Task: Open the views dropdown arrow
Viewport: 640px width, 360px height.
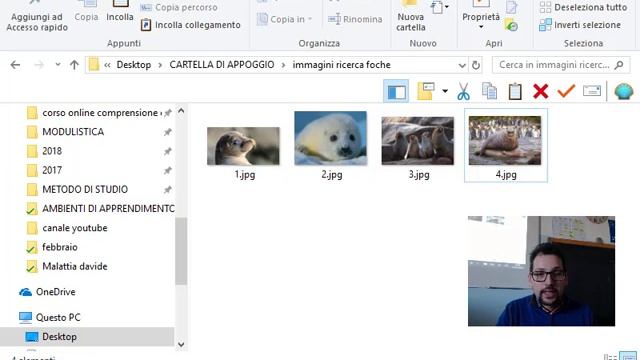Action: [x=445, y=91]
